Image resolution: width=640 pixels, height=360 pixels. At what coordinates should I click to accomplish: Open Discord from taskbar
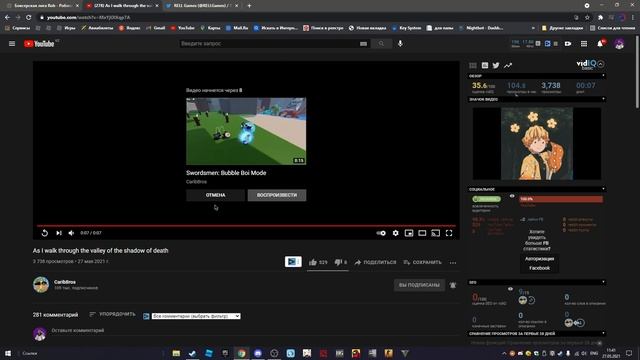[x=258, y=353]
